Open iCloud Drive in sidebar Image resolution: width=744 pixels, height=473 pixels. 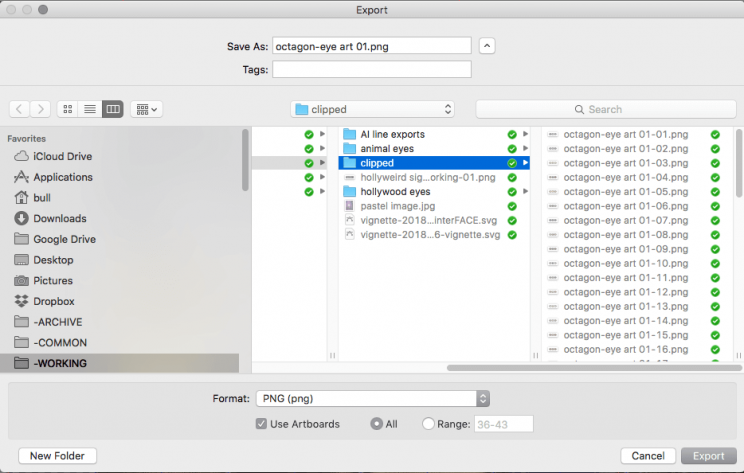[x=61, y=156]
